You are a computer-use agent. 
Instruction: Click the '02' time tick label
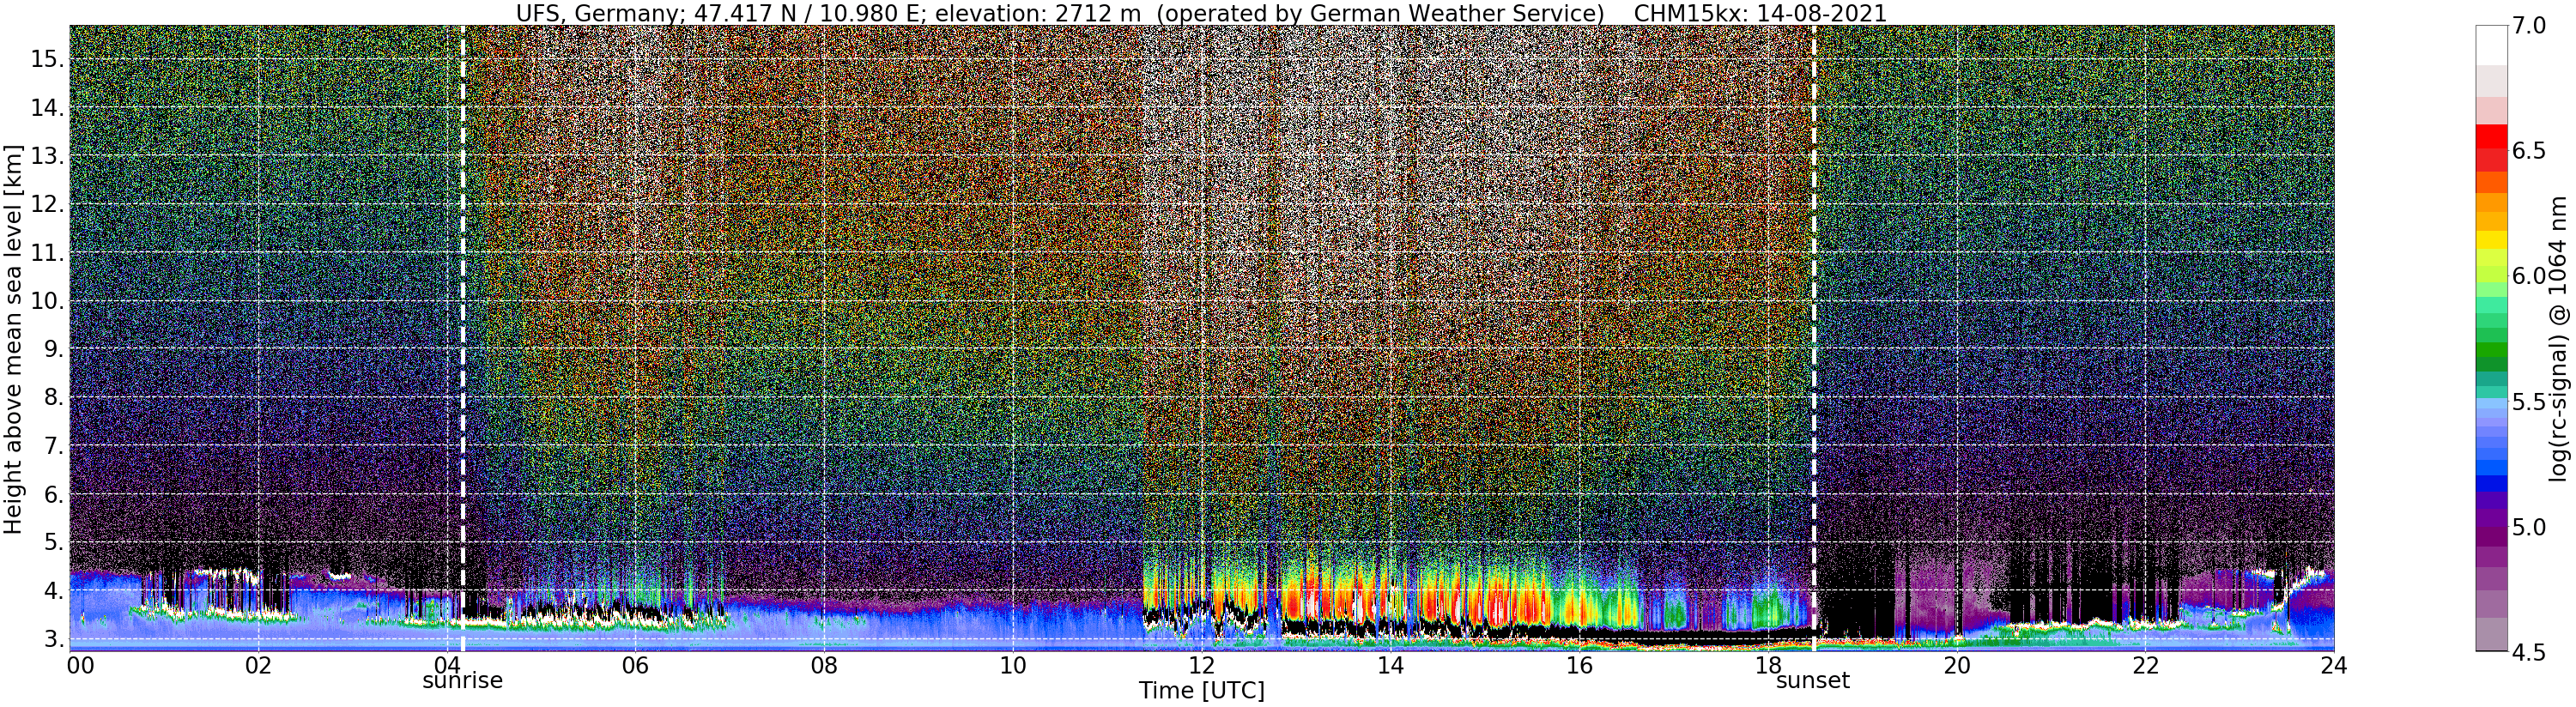pyautogui.click(x=258, y=665)
